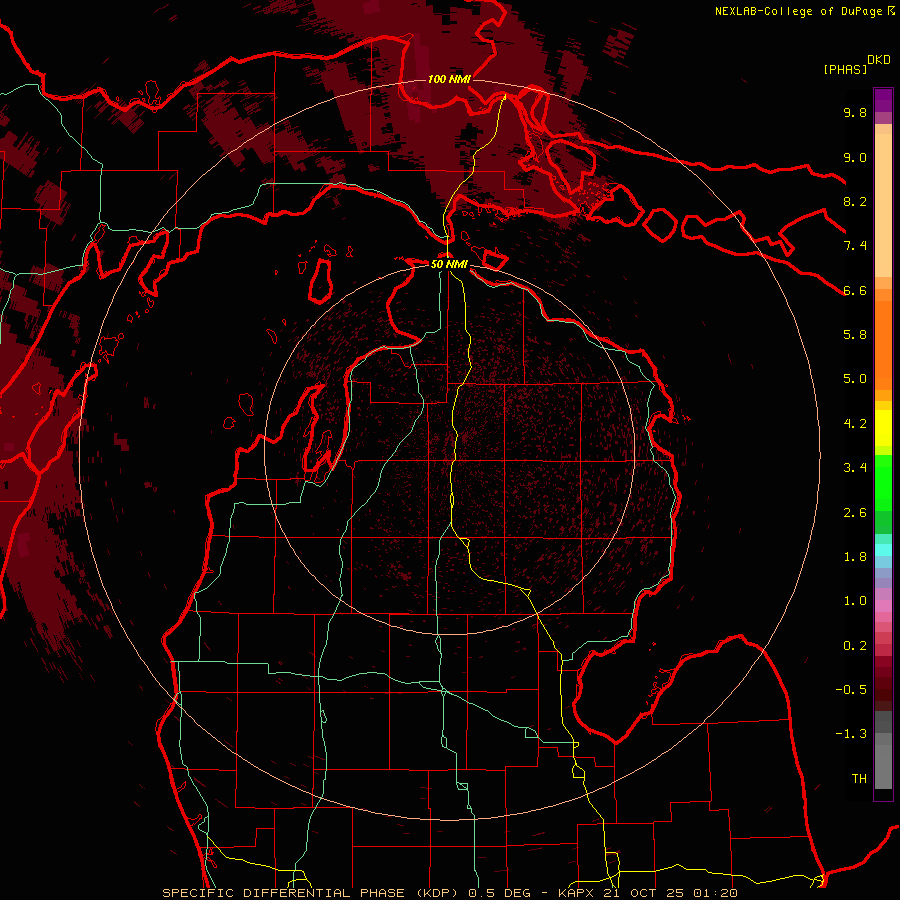Select the 8.2 scale value
The image size is (900, 900).
(x=855, y=201)
